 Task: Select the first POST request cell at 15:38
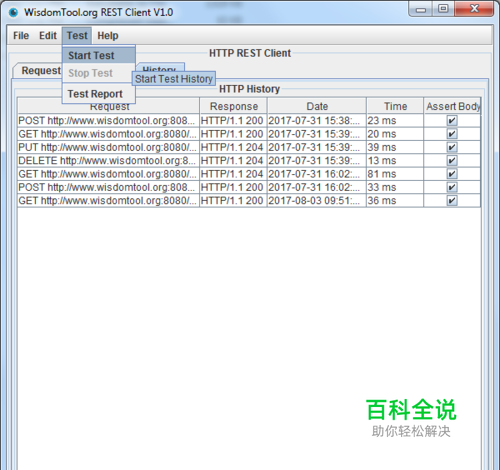click(108, 121)
